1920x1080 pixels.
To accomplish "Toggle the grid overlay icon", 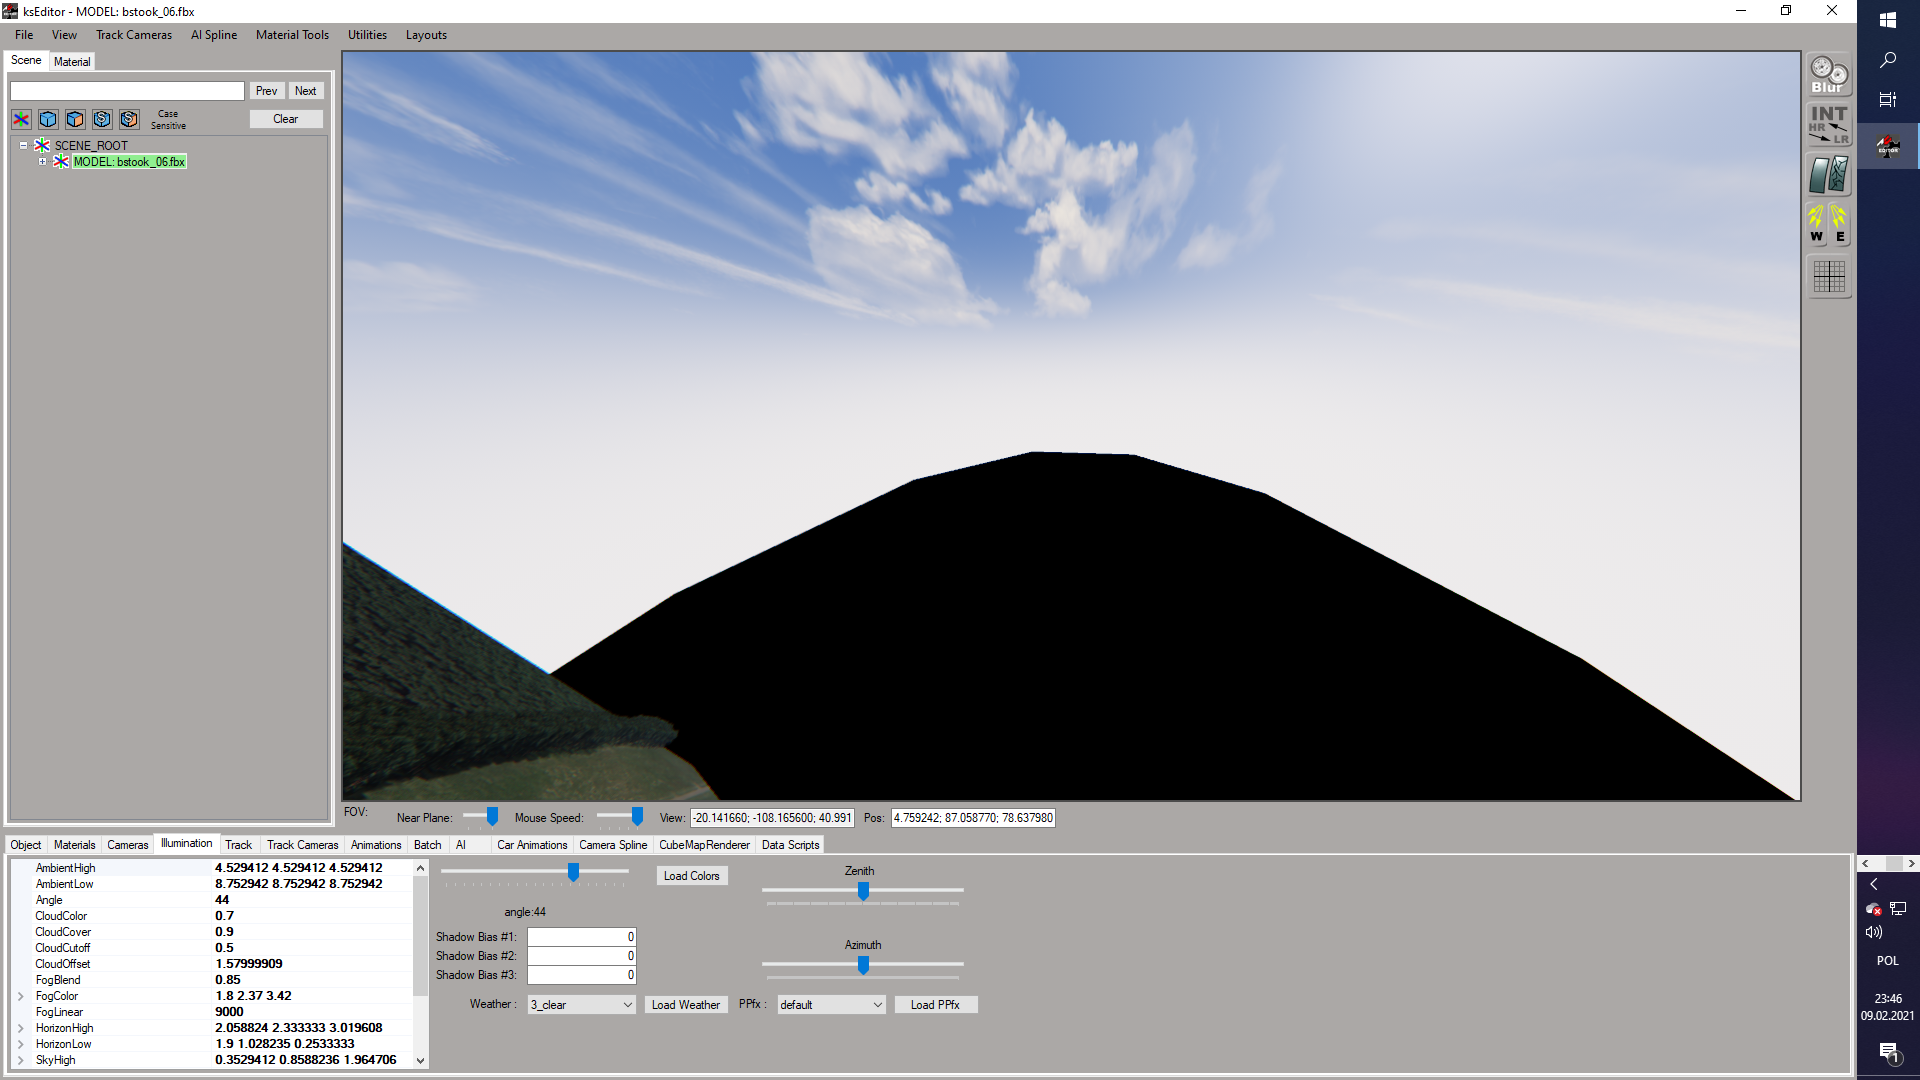I will click(x=1829, y=276).
